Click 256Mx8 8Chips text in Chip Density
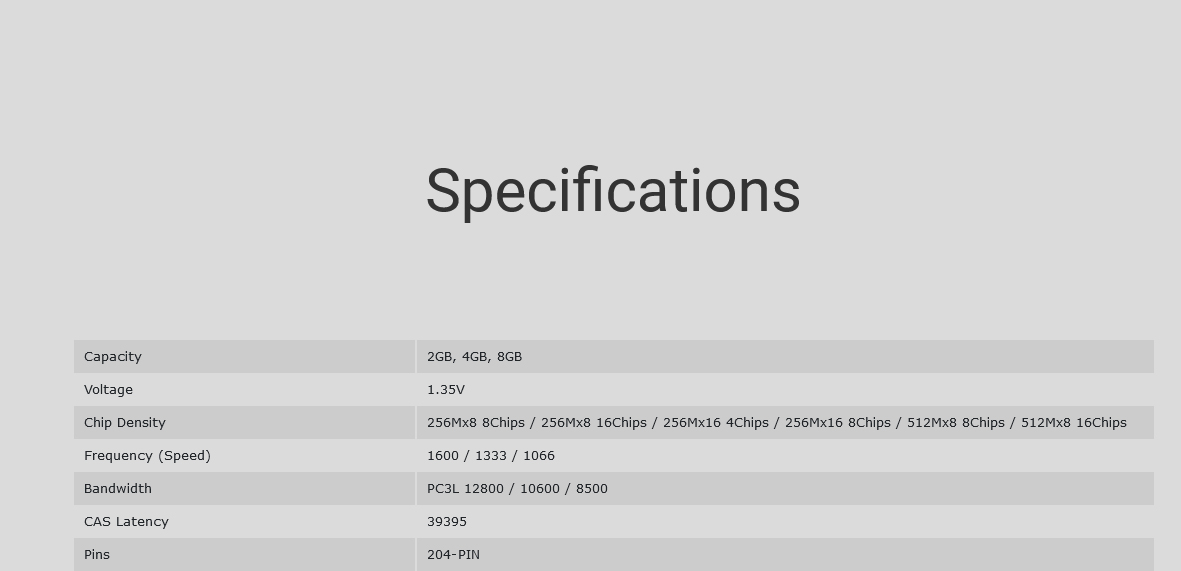1181x571 pixels. tap(476, 423)
